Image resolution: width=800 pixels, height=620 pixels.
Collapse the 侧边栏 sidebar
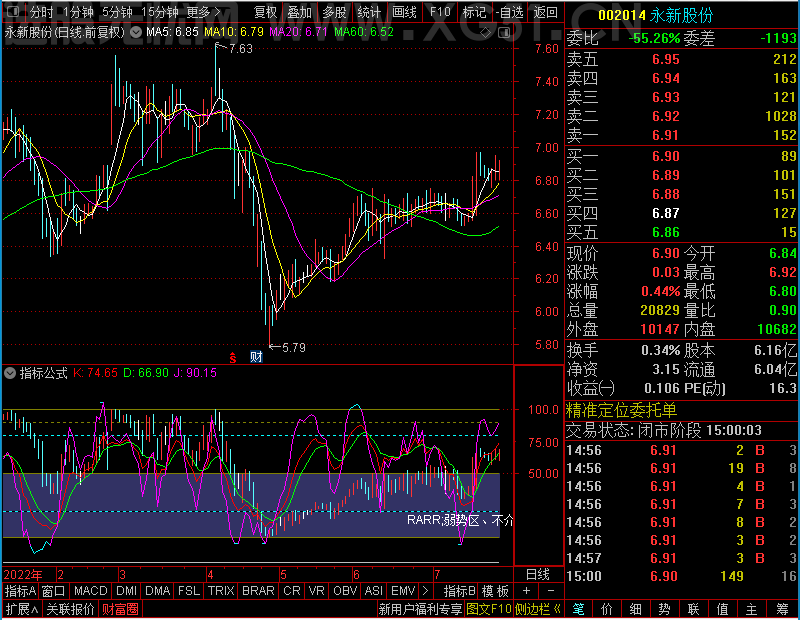[x=538, y=609]
